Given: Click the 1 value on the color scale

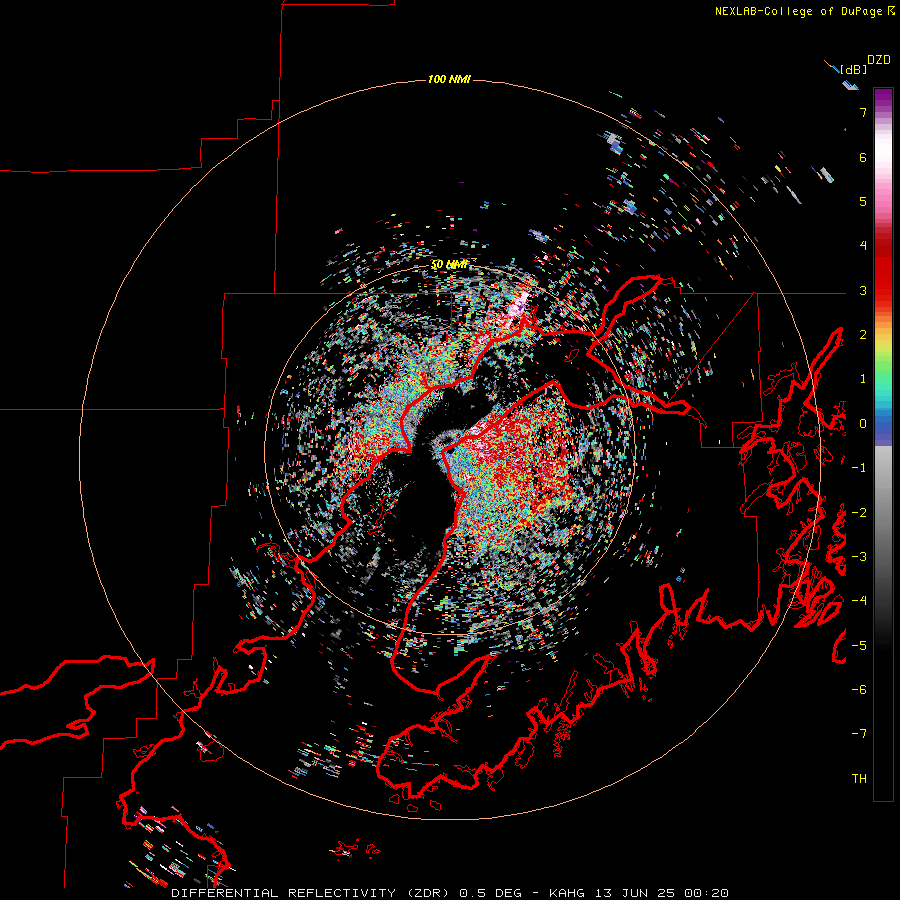Looking at the screenshot, I should coord(863,379).
